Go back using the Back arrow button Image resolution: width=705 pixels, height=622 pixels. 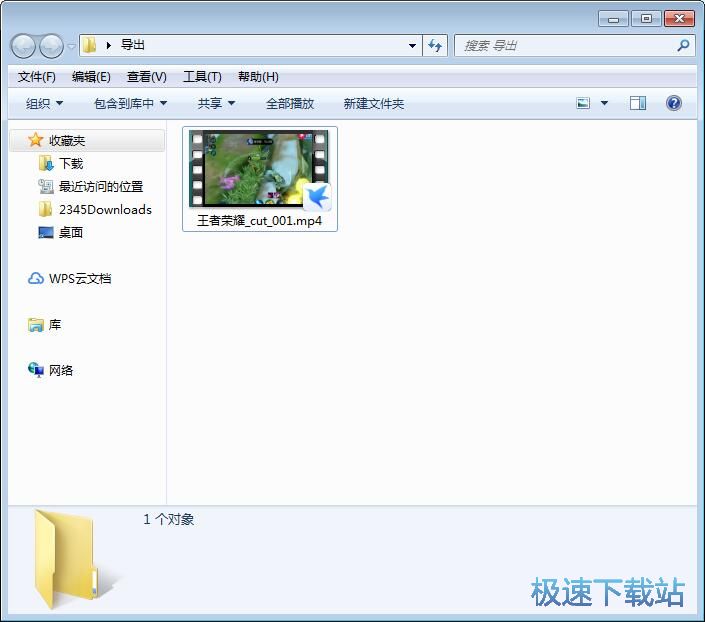tap(23, 46)
